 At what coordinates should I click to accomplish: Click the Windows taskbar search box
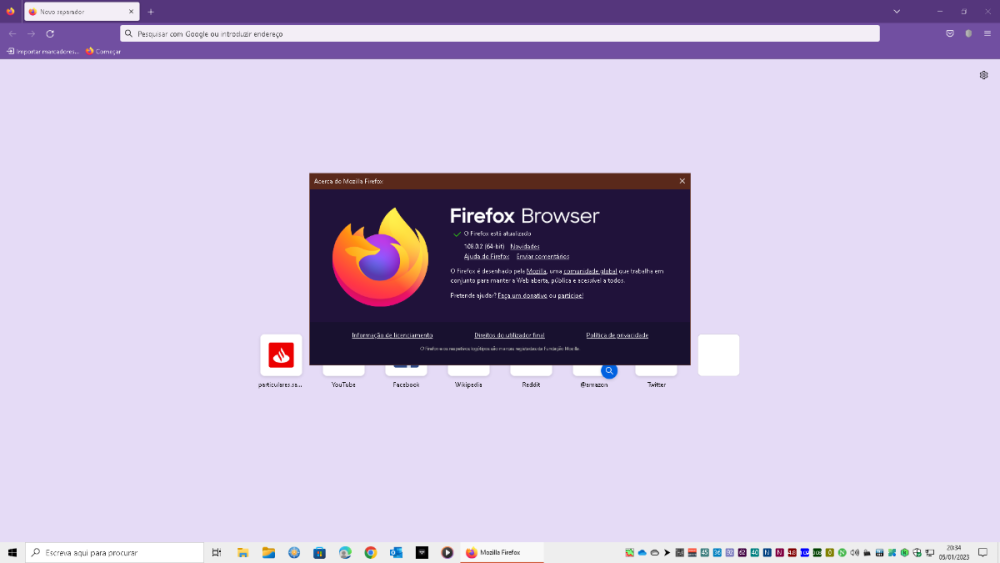(x=115, y=552)
